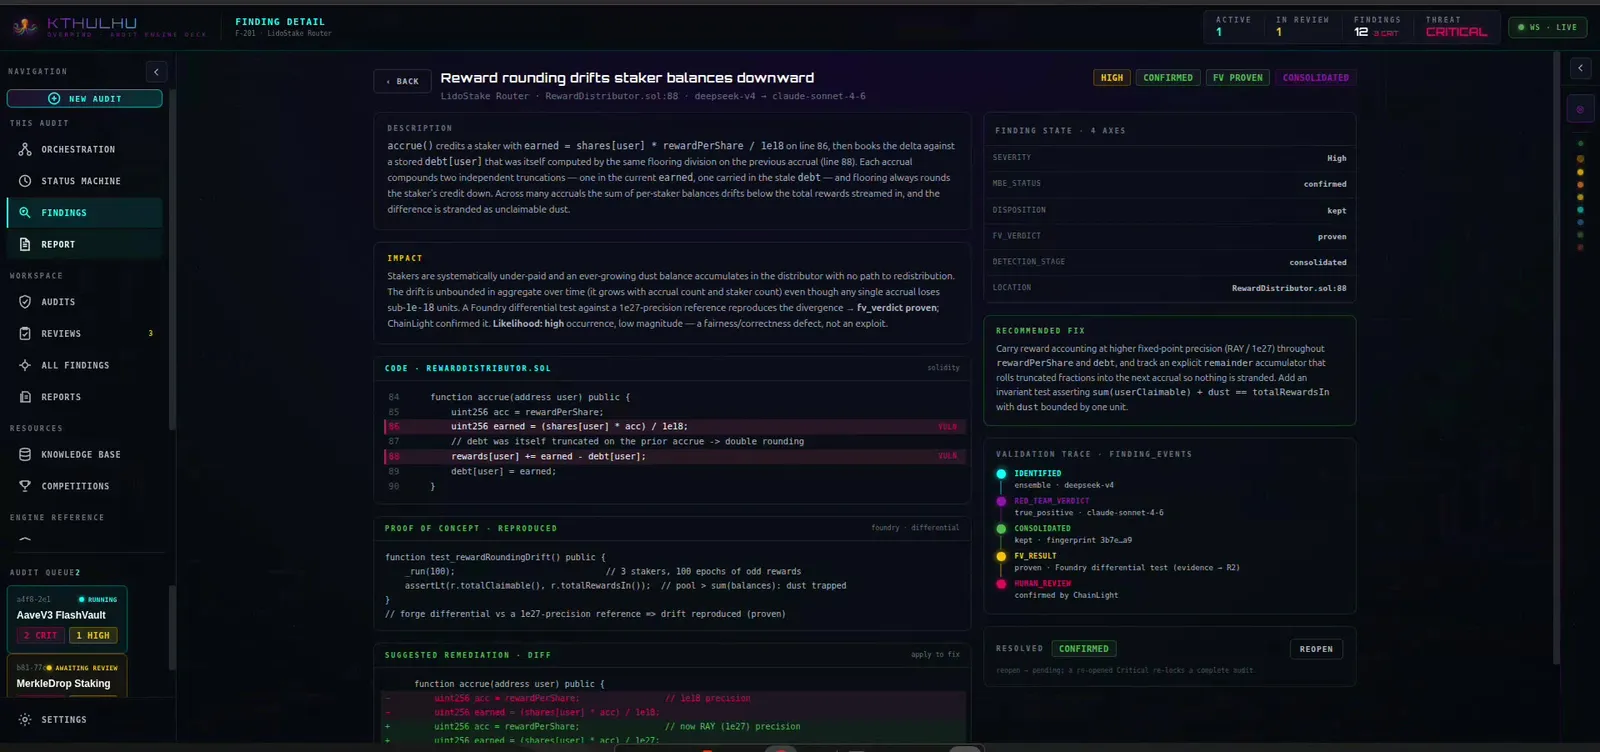
Task: Click the 2 CRIT badge on AaveV3
Action: [x=41, y=636]
